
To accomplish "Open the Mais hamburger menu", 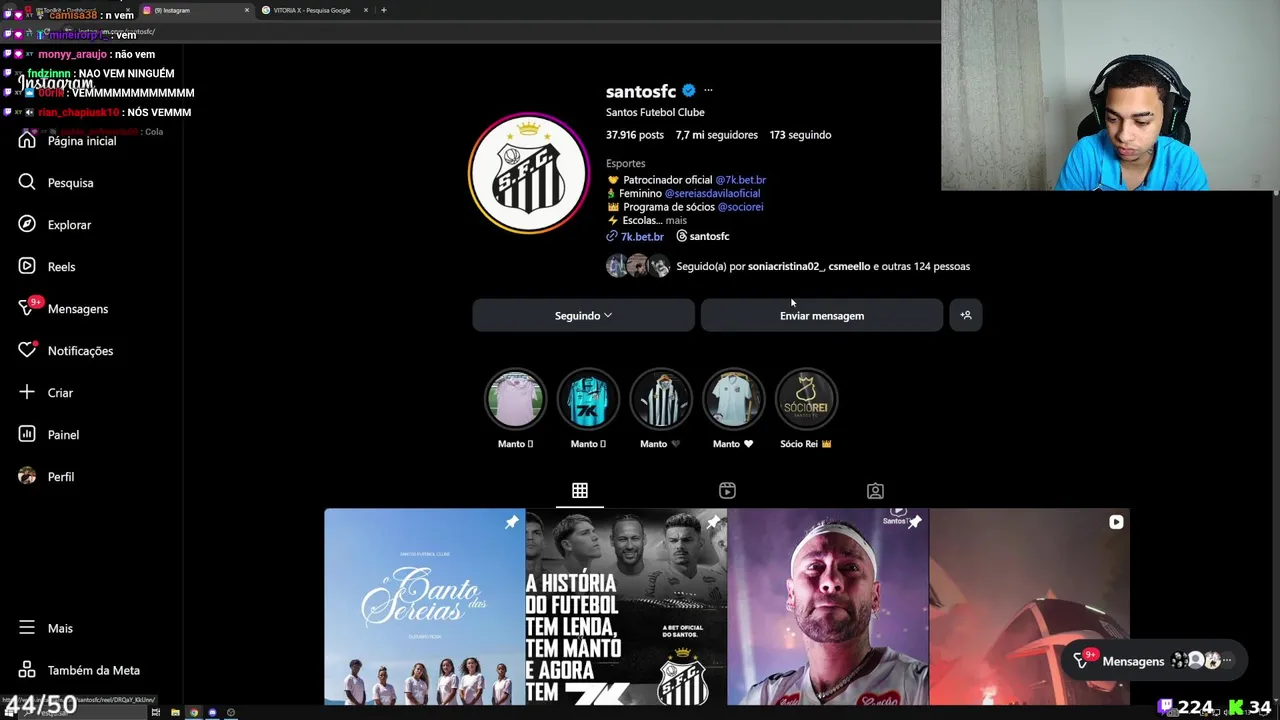I will (27, 628).
